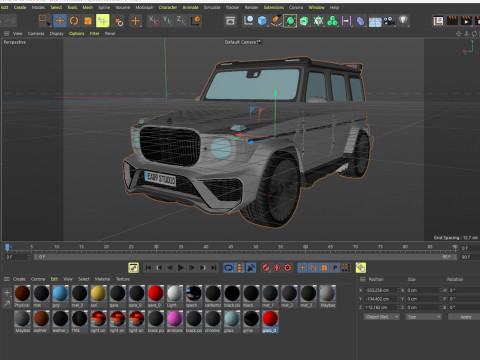Add a Camera object
This screenshot has height=360, width=480.
389,21
